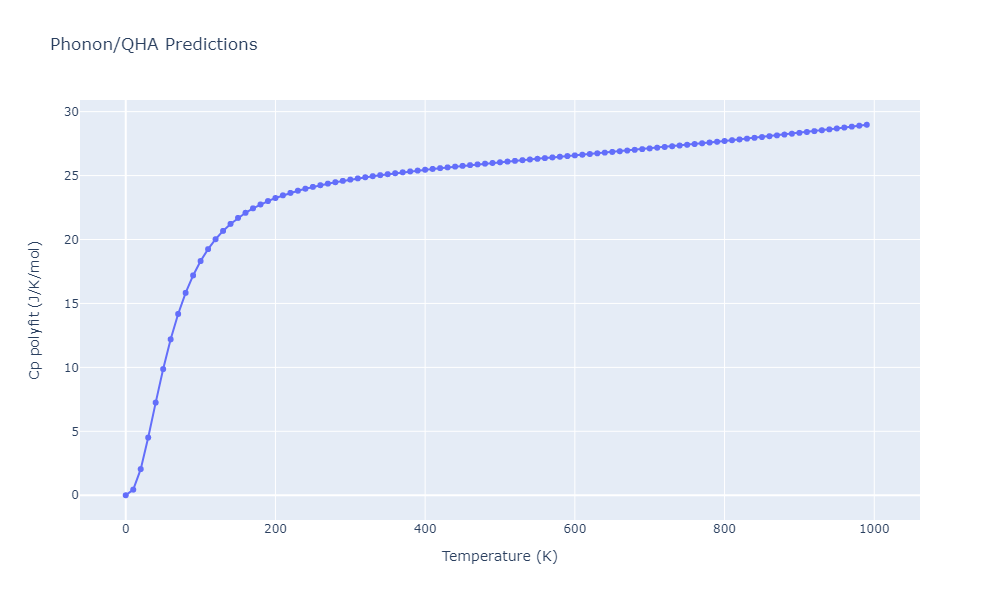Click the y-axis tick label '5'
The height and width of the screenshot is (600, 1000).
coord(68,432)
